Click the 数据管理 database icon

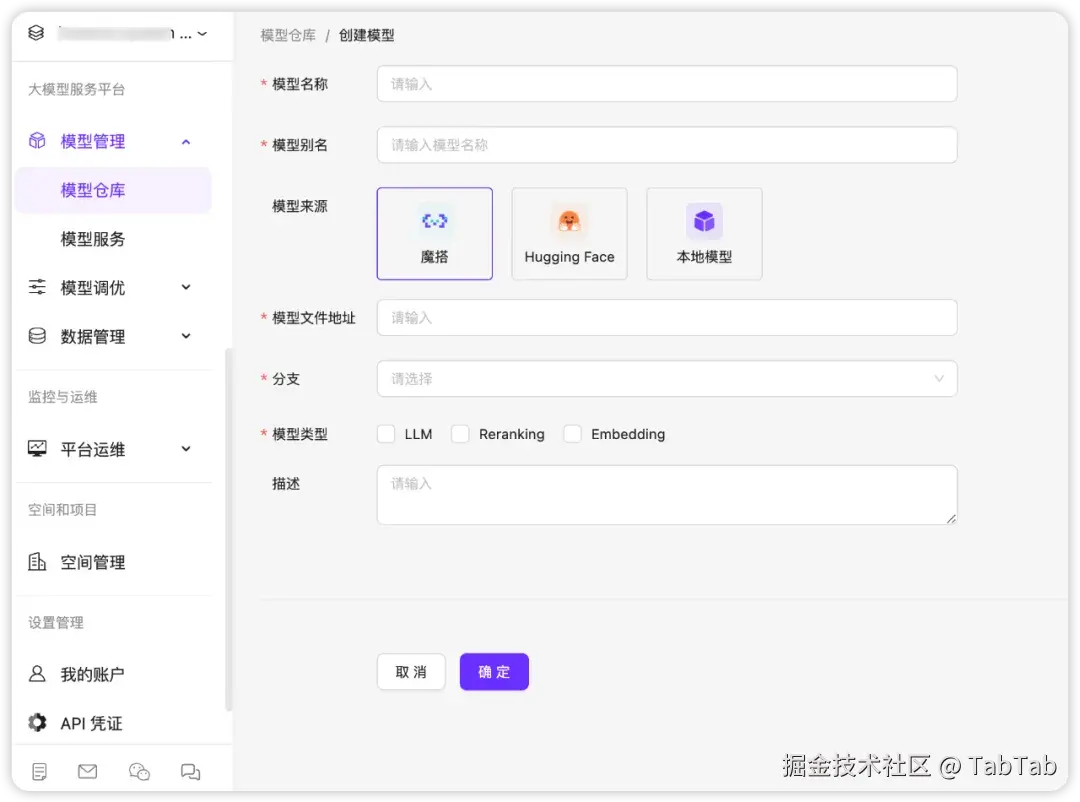[36, 336]
